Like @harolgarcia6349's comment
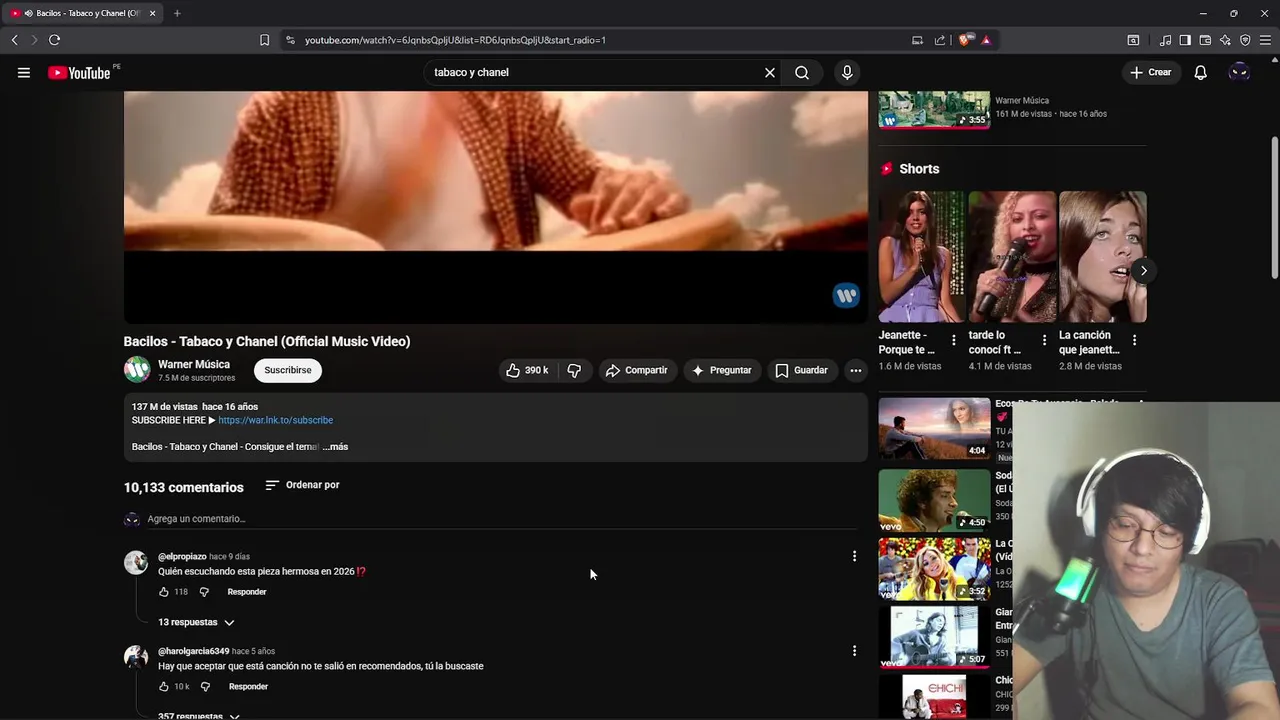 (164, 687)
